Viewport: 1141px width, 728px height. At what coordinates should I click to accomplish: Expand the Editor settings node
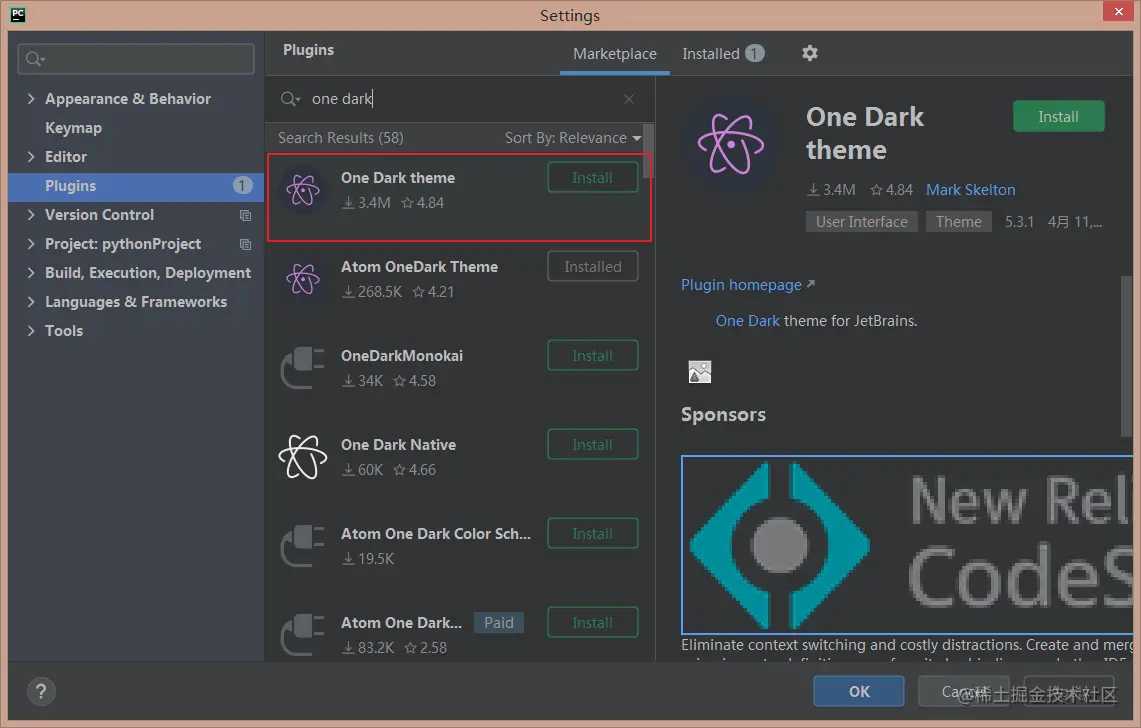point(31,157)
